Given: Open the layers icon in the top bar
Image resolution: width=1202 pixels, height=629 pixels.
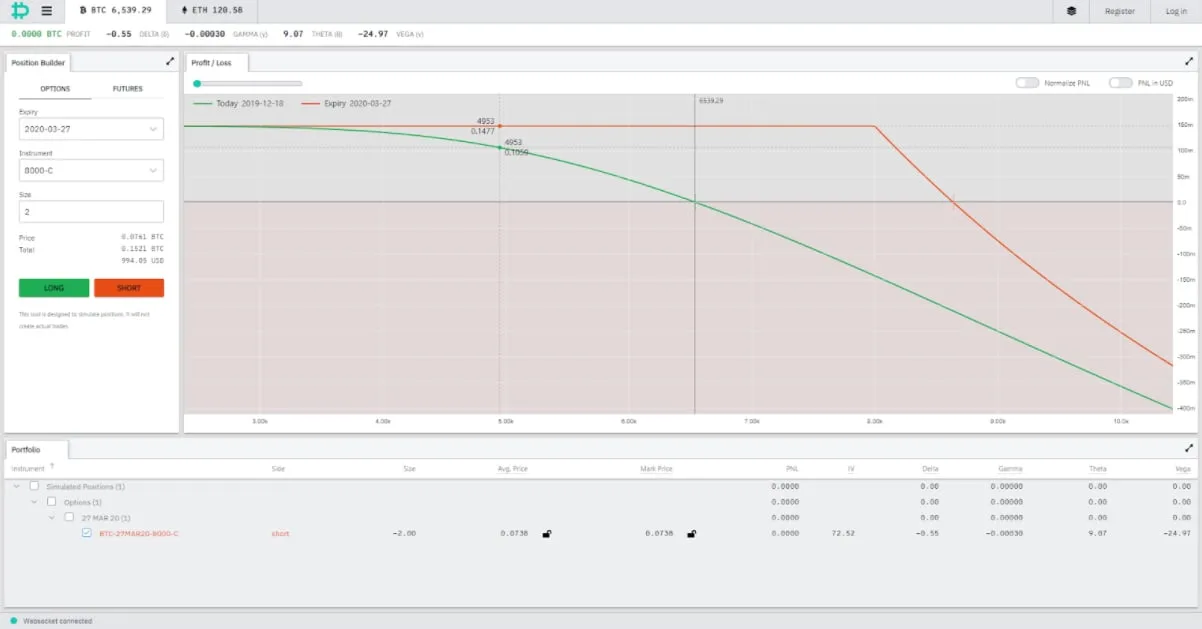Looking at the screenshot, I should (1071, 11).
